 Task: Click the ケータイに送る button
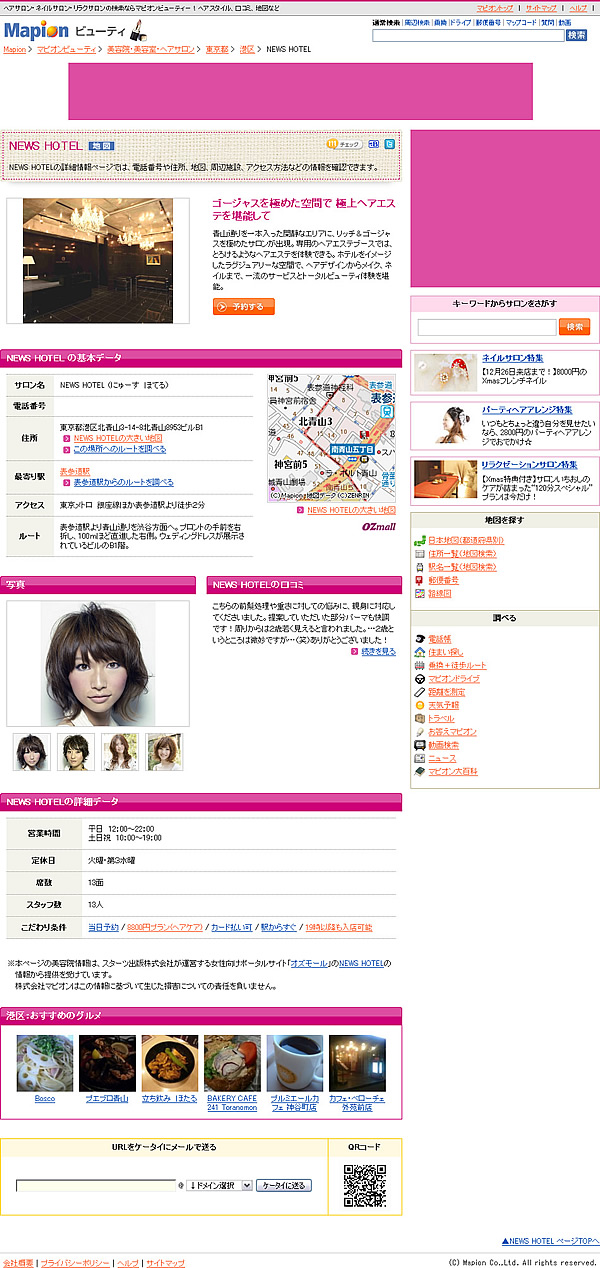coord(284,1185)
